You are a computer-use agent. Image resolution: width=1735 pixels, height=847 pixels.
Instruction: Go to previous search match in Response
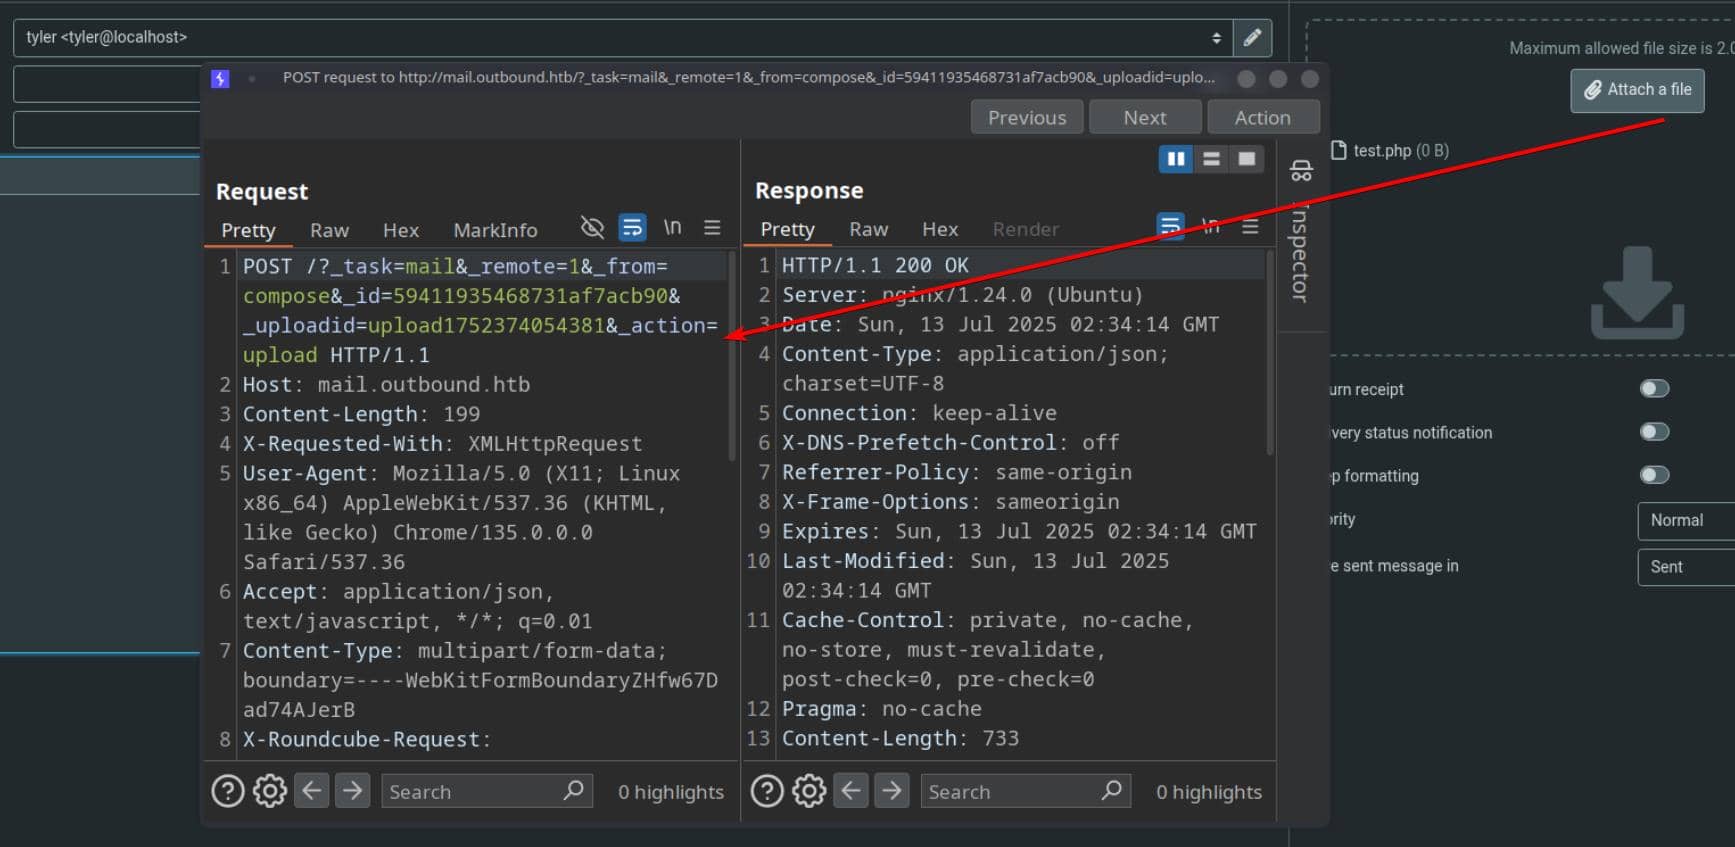(x=851, y=791)
